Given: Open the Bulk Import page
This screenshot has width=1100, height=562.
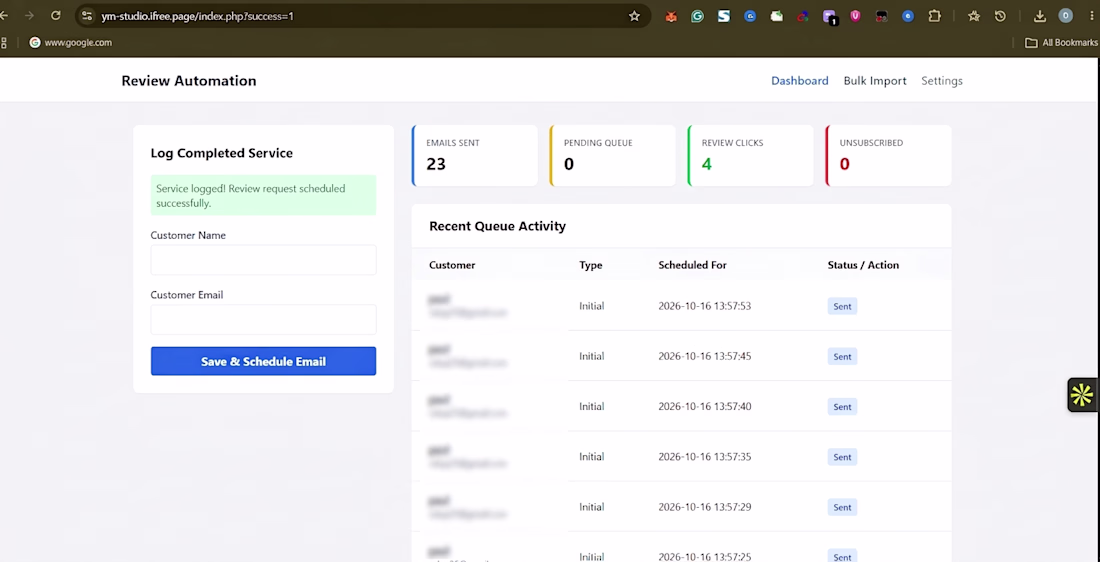Looking at the screenshot, I should click(x=875, y=81).
